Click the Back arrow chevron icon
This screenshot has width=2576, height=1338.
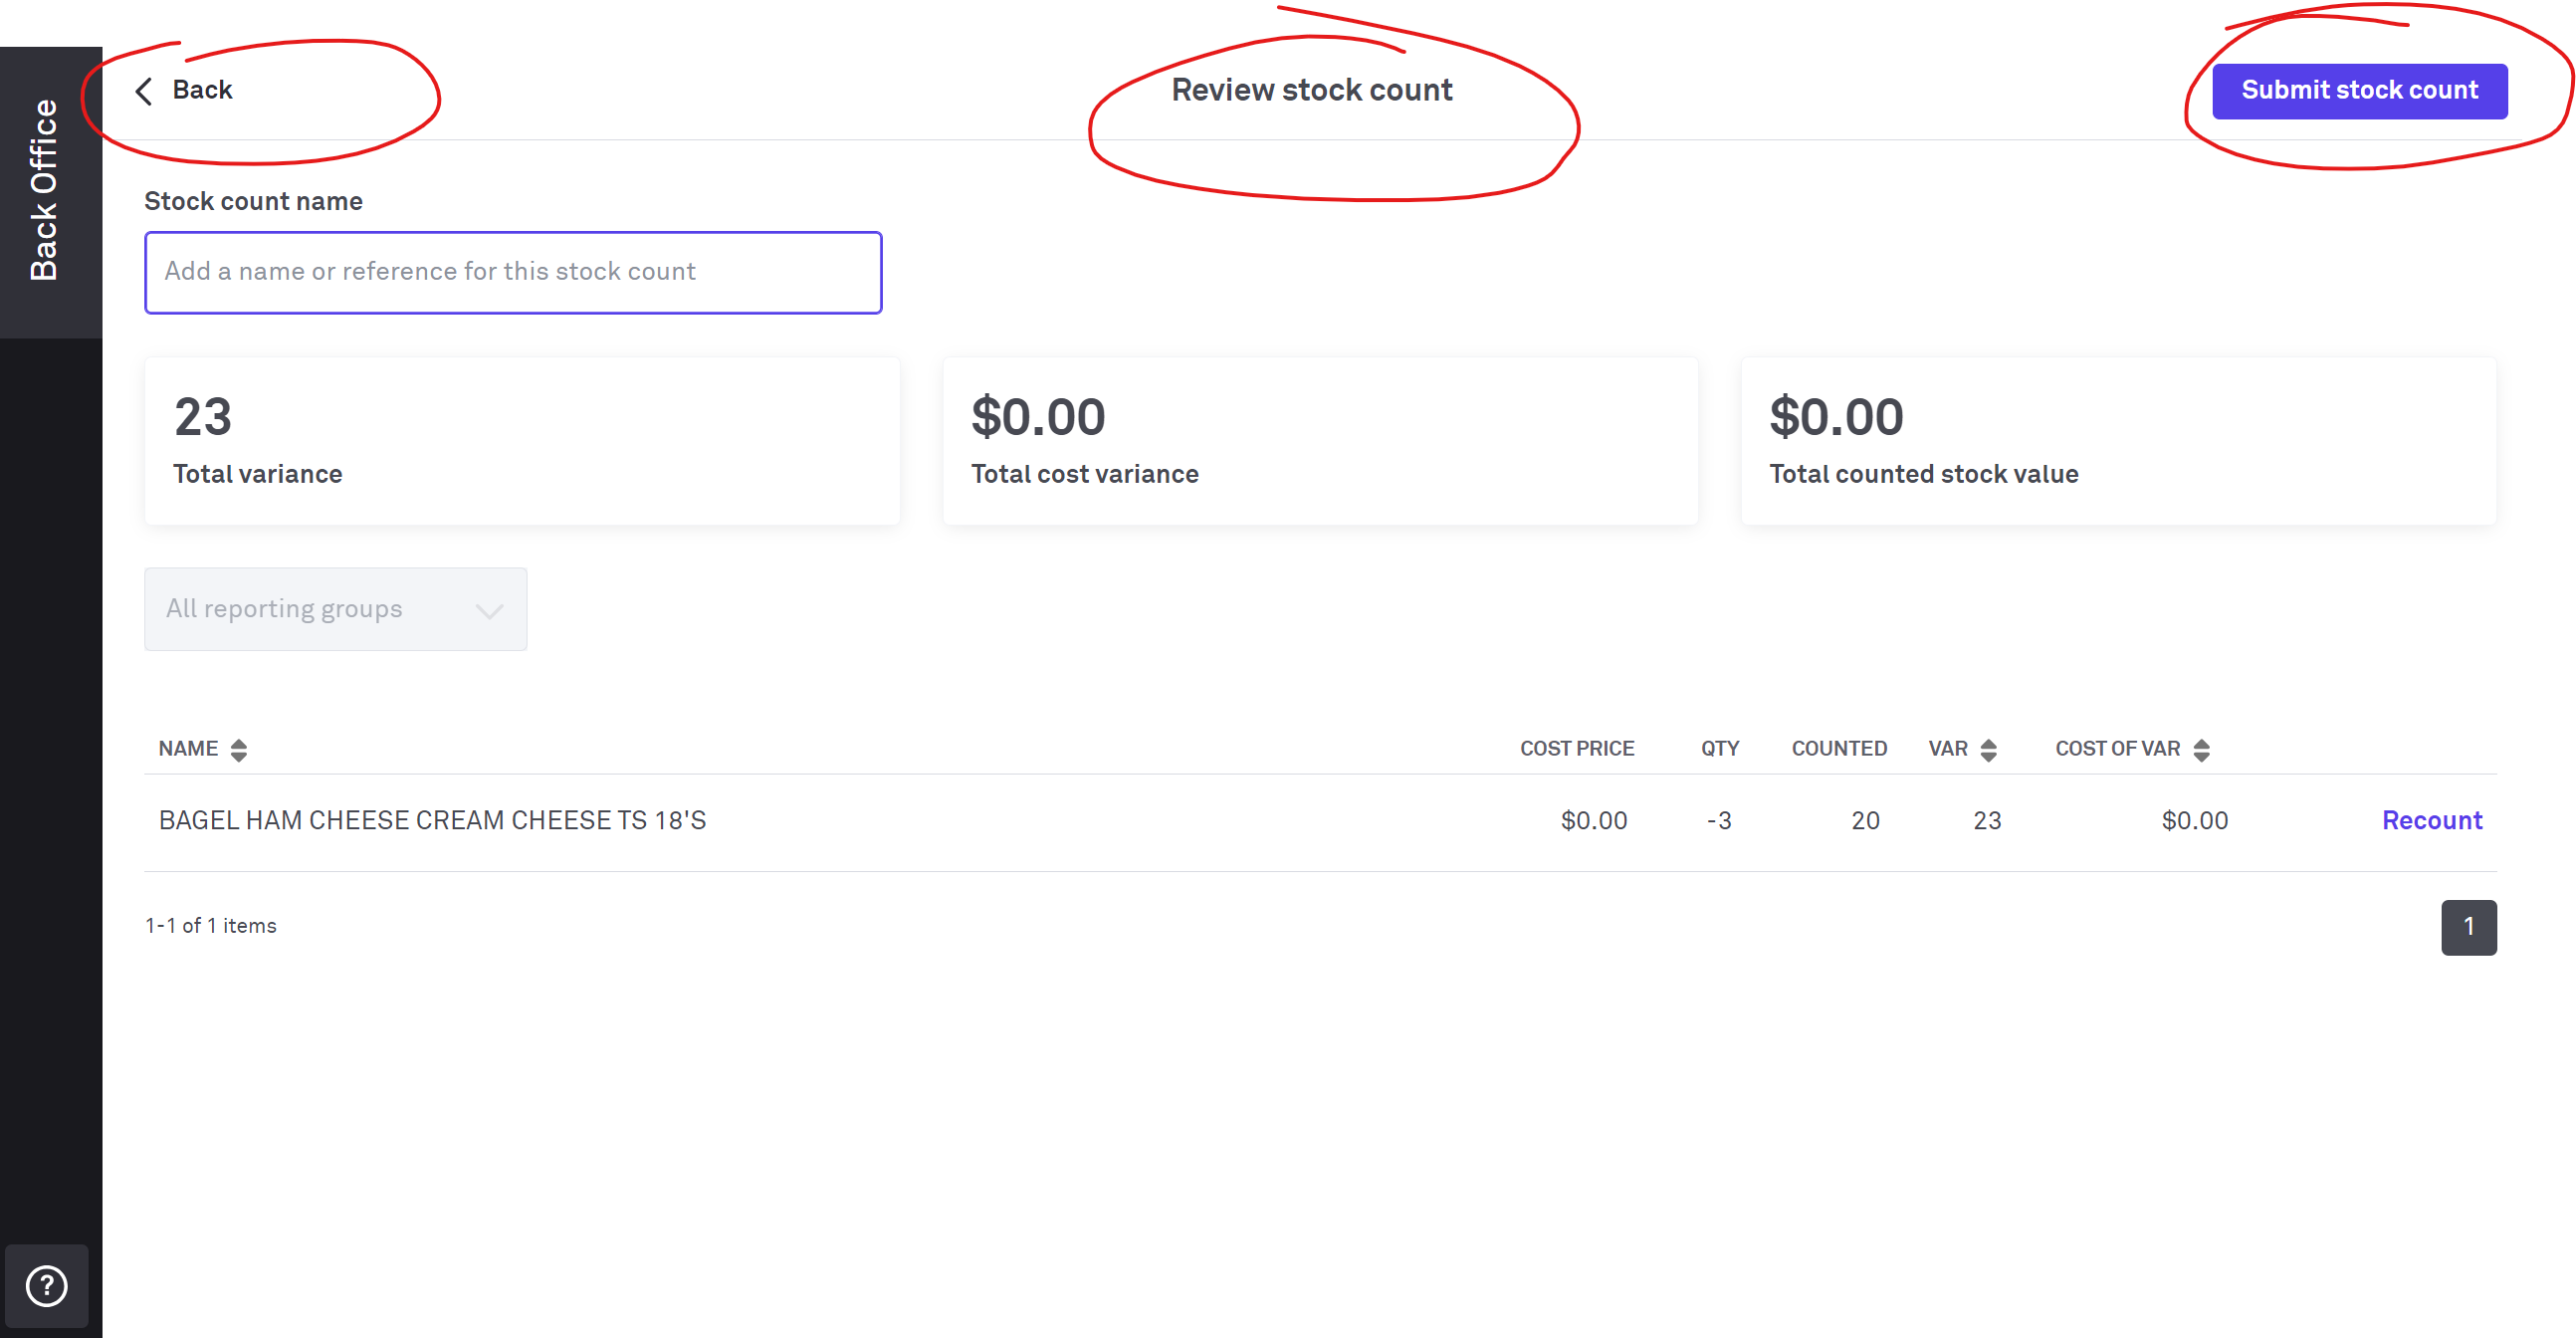[144, 91]
